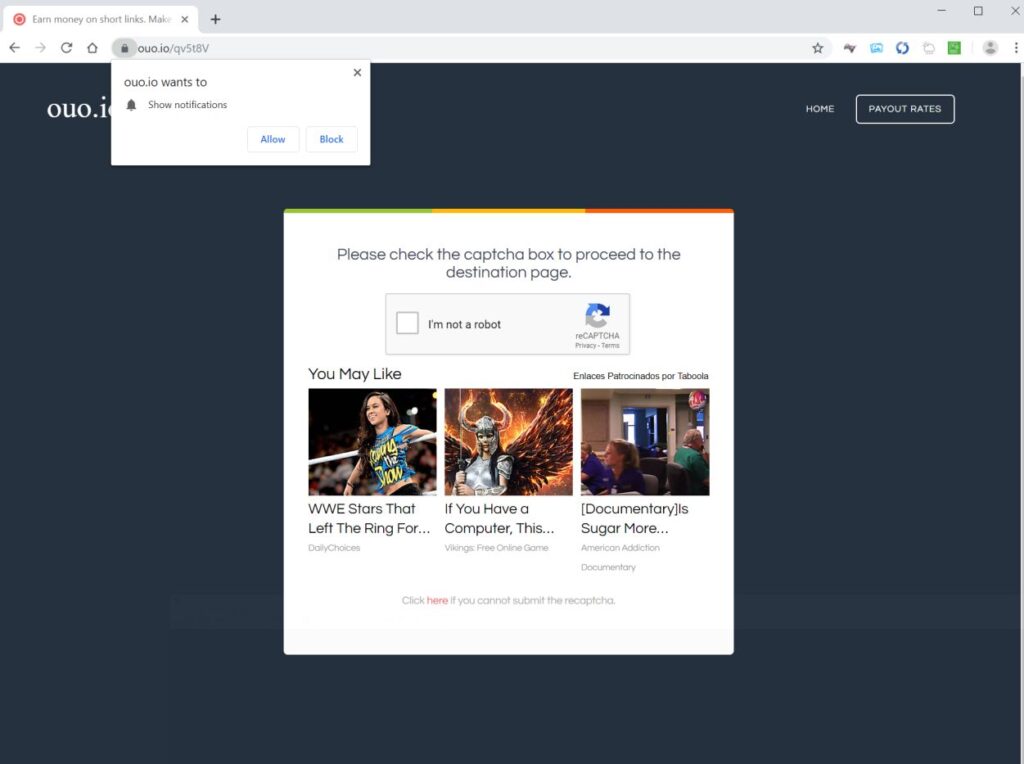Click the padlock icon in the address bar
Image resolution: width=1024 pixels, height=764 pixels.
coord(124,47)
